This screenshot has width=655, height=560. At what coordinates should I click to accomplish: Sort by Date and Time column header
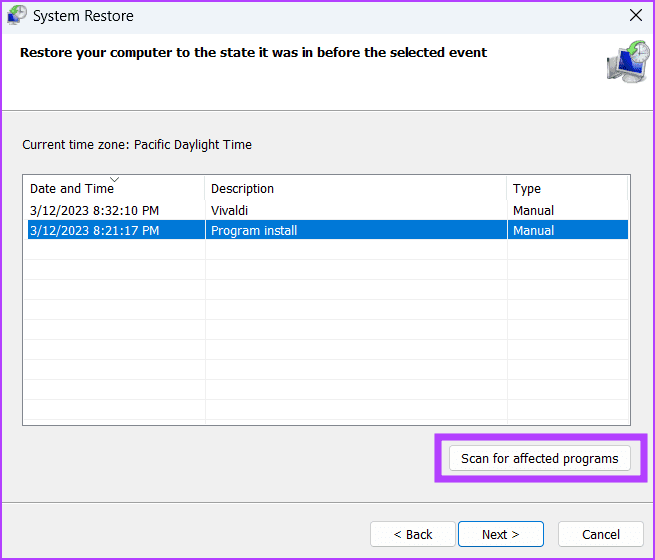(114, 188)
